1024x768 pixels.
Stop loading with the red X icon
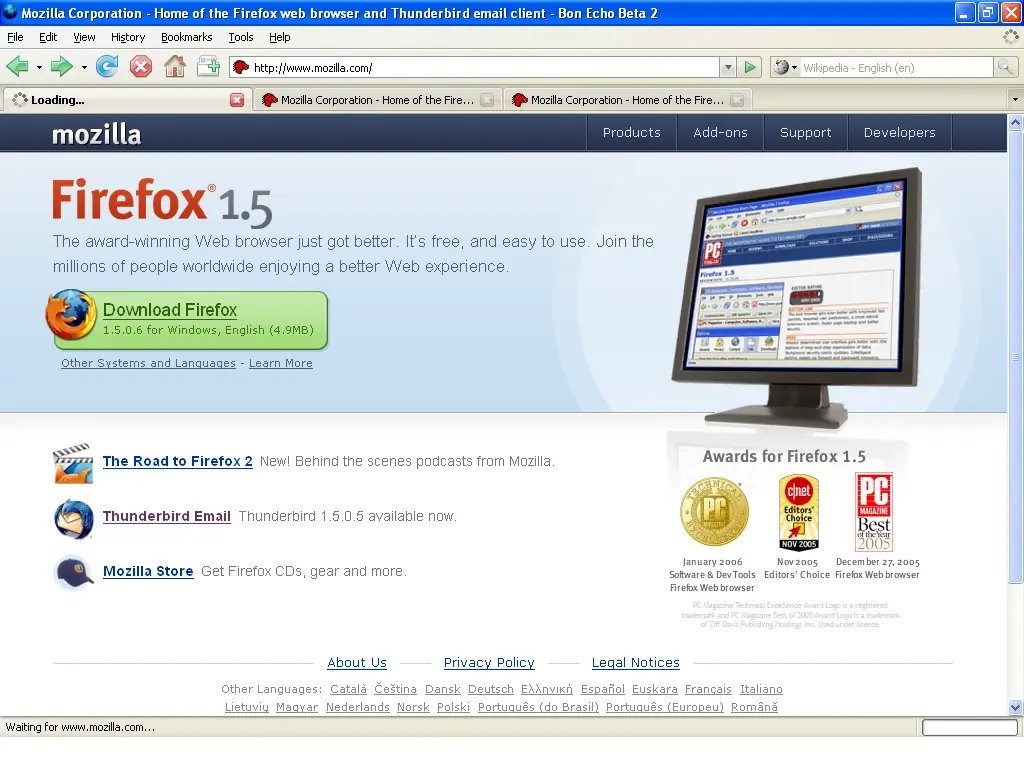coord(140,67)
